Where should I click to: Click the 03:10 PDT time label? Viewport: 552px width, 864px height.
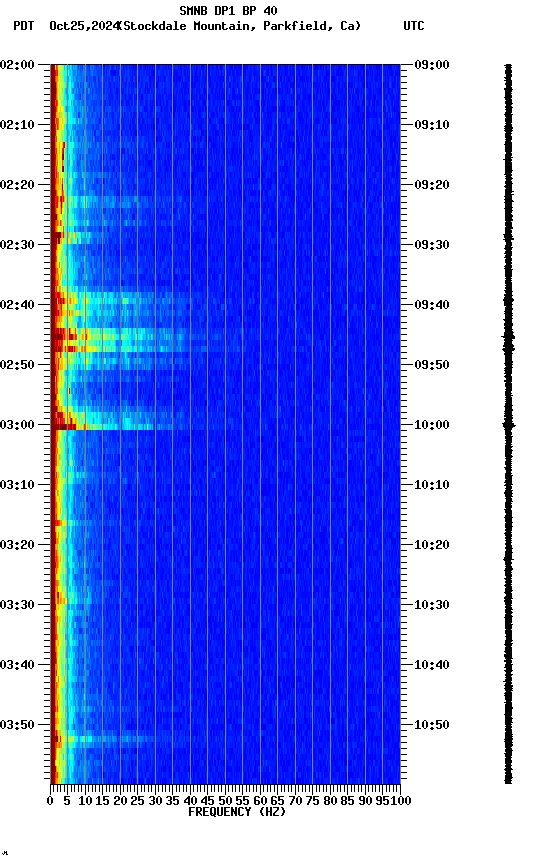17,485
